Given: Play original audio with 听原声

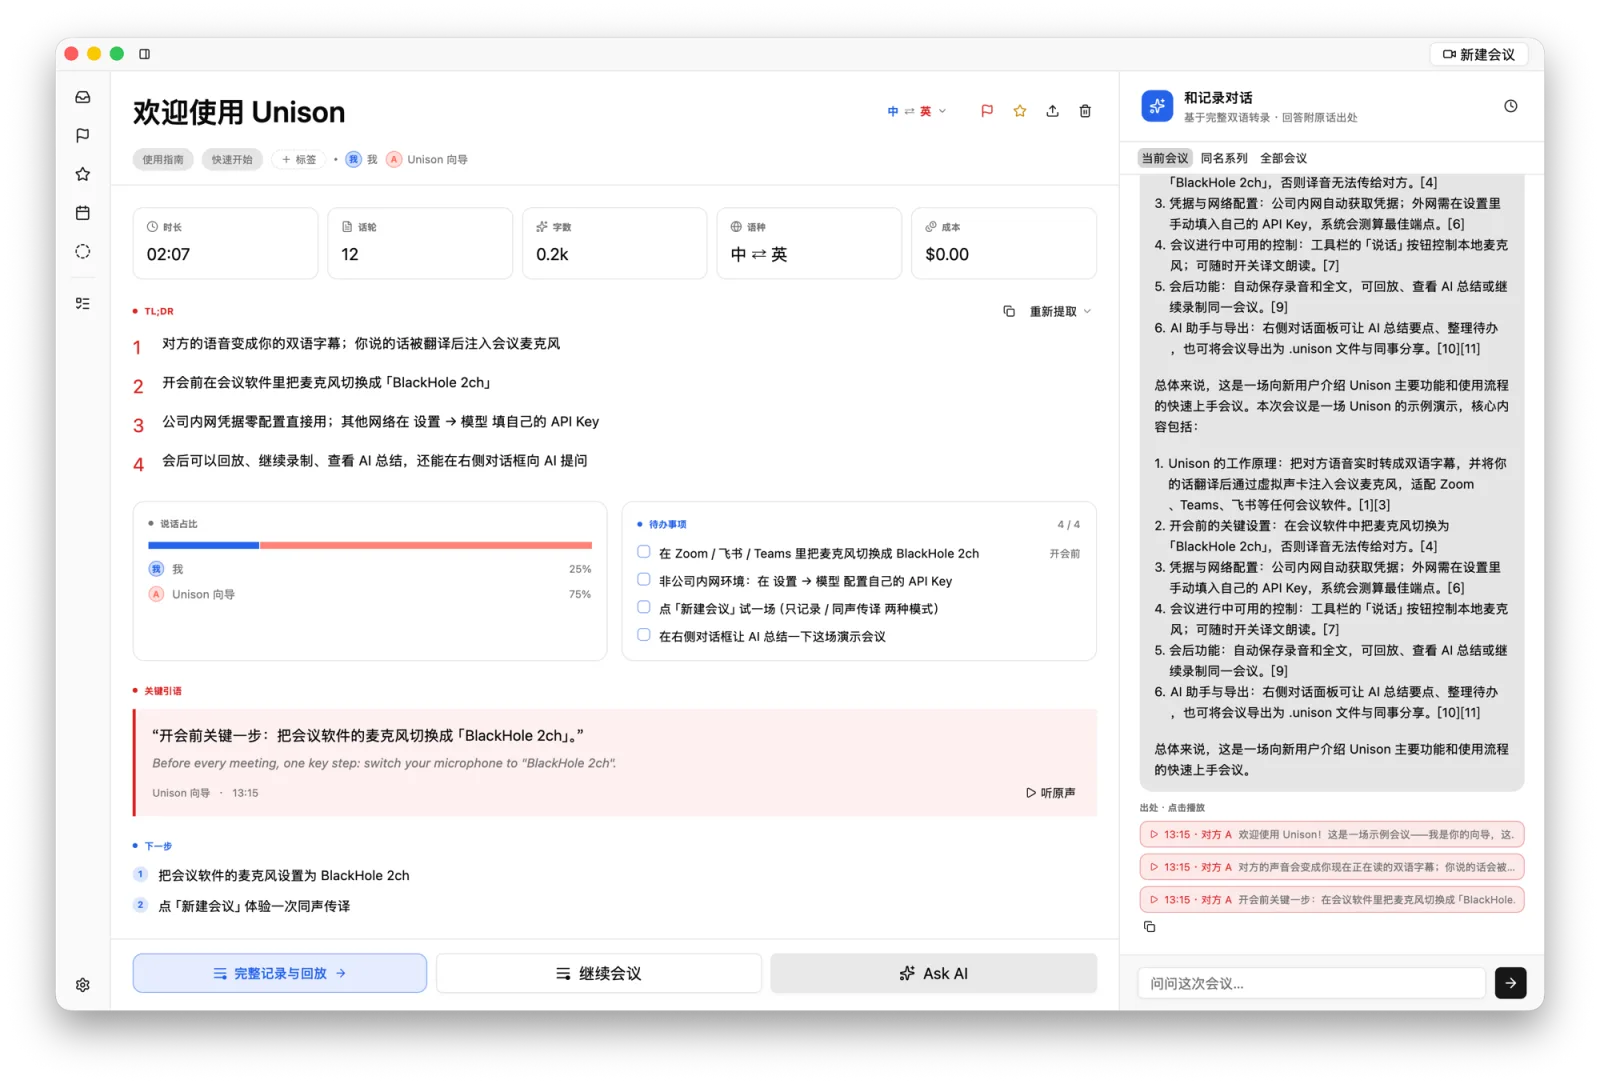Looking at the screenshot, I should [x=1050, y=793].
